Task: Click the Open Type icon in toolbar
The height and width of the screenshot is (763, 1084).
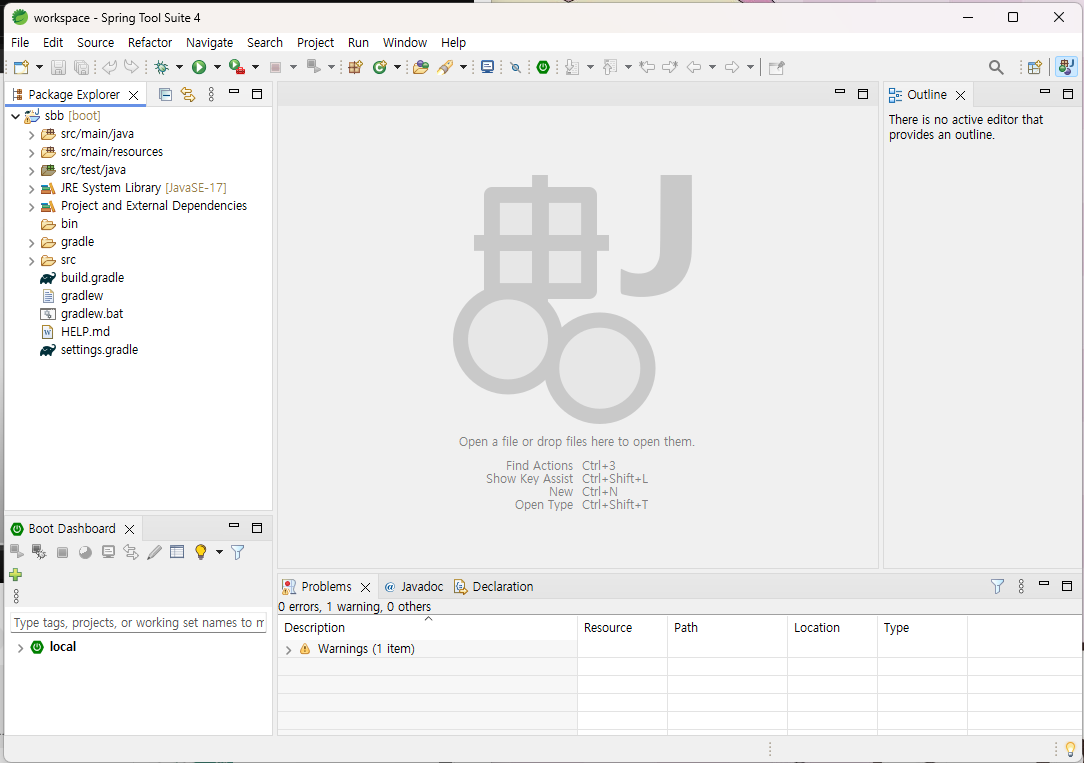Action: click(420, 67)
